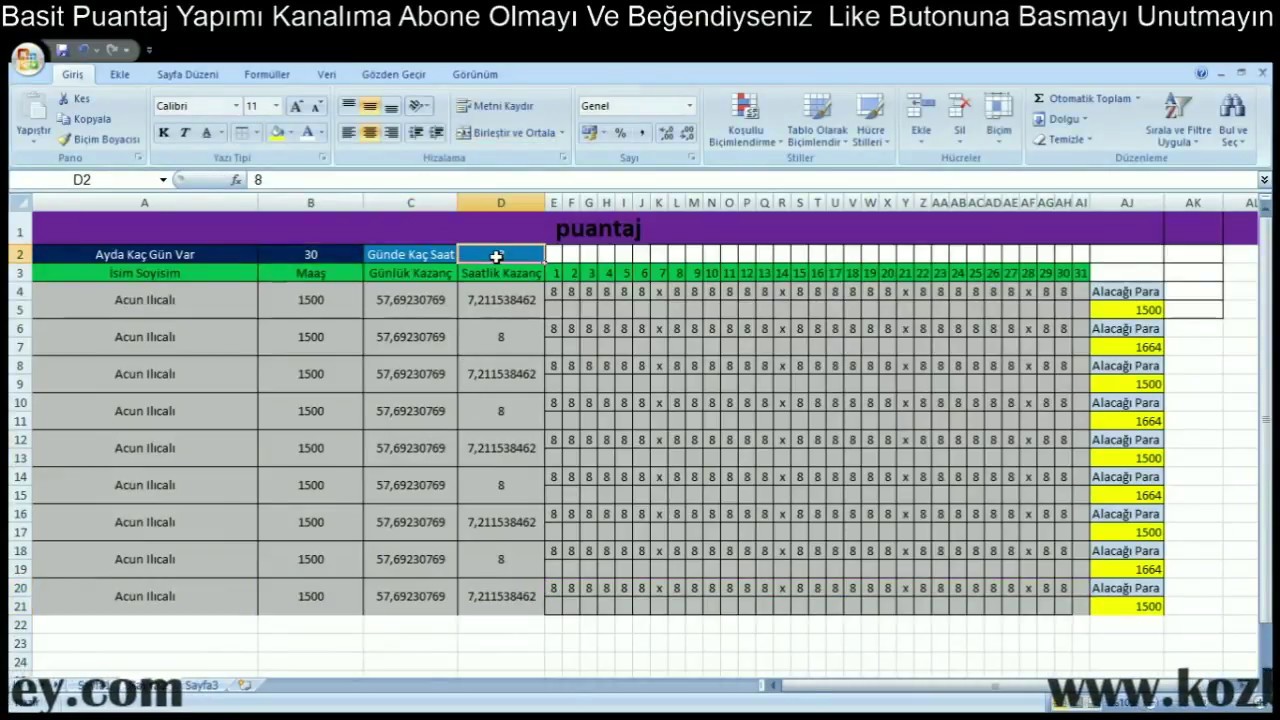
Task: Toggle italic T formatting
Action: pyautogui.click(x=185, y=132)
